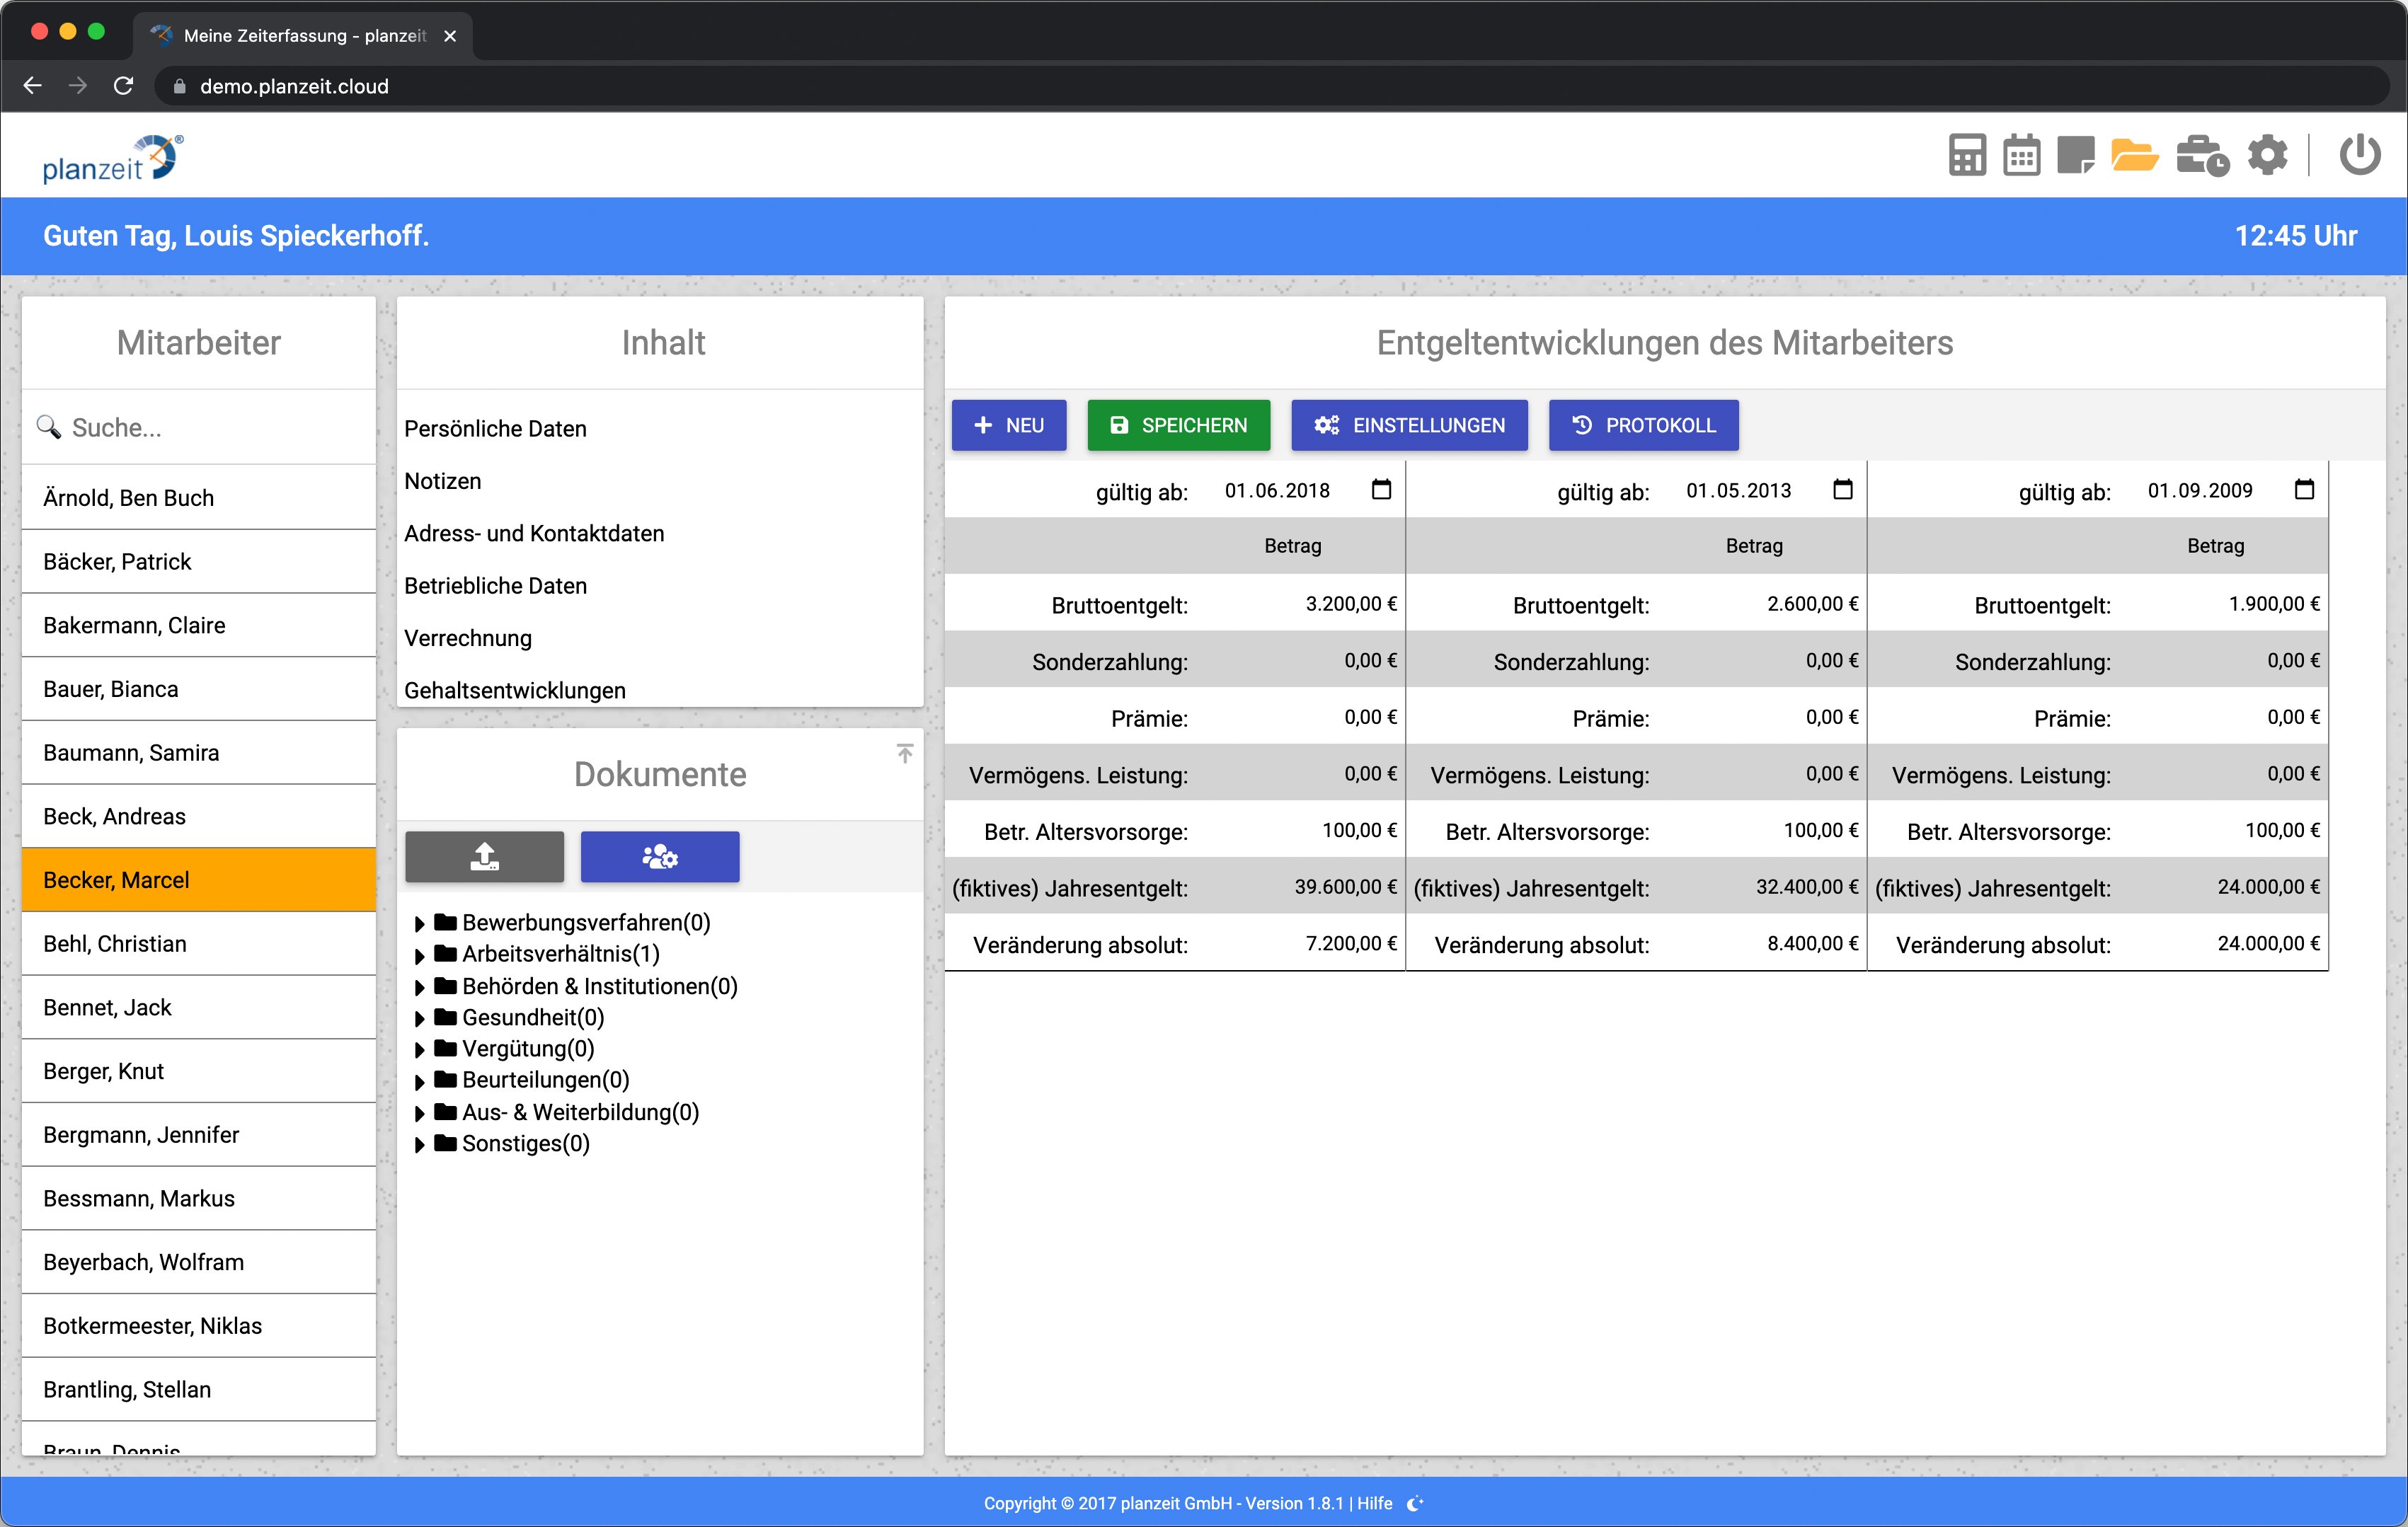2408x1527 pixels.
Task: Collapse Dokumente panel with top arrow icon
Action: (904, 753)
